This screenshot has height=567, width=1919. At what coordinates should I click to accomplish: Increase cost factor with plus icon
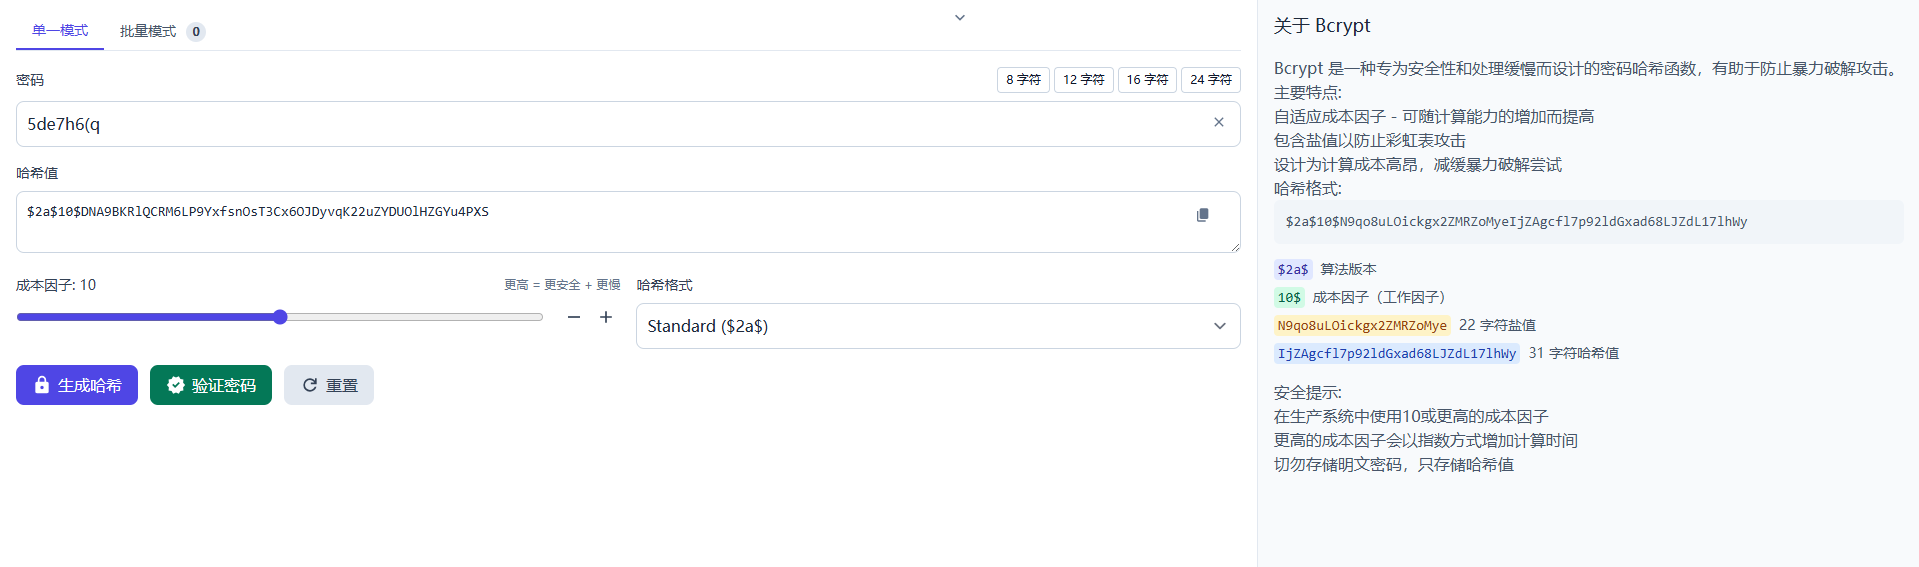606,317
